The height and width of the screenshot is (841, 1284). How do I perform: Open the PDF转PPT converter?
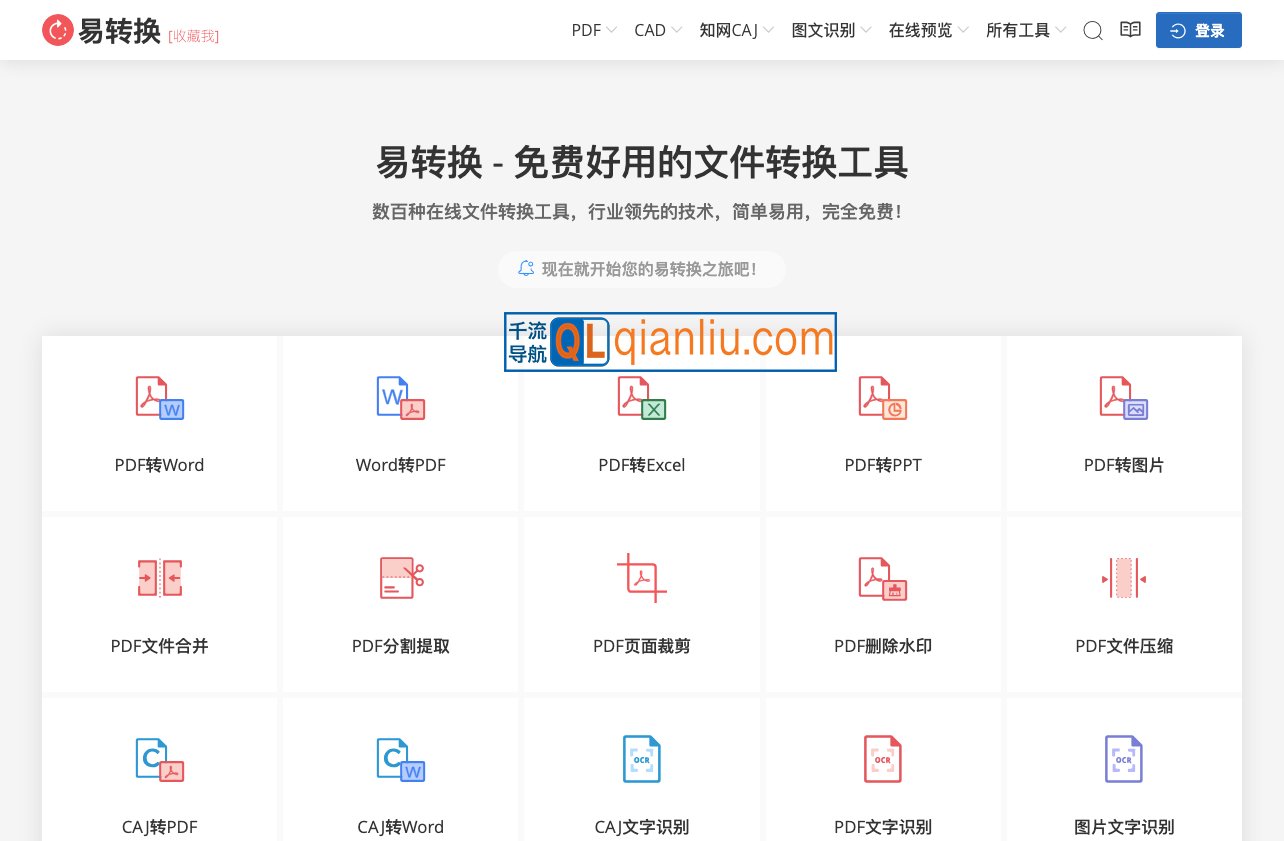(883, 424)
